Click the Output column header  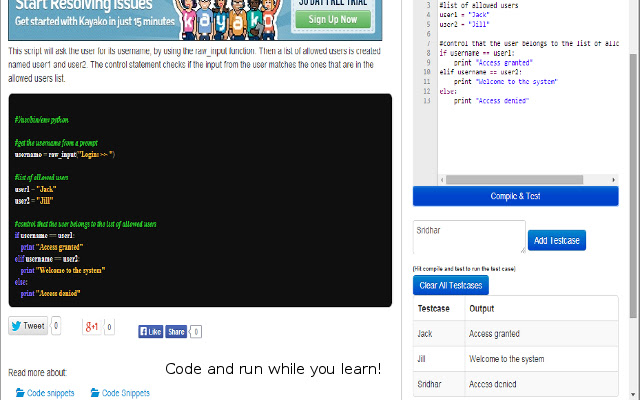click(541, 309)
